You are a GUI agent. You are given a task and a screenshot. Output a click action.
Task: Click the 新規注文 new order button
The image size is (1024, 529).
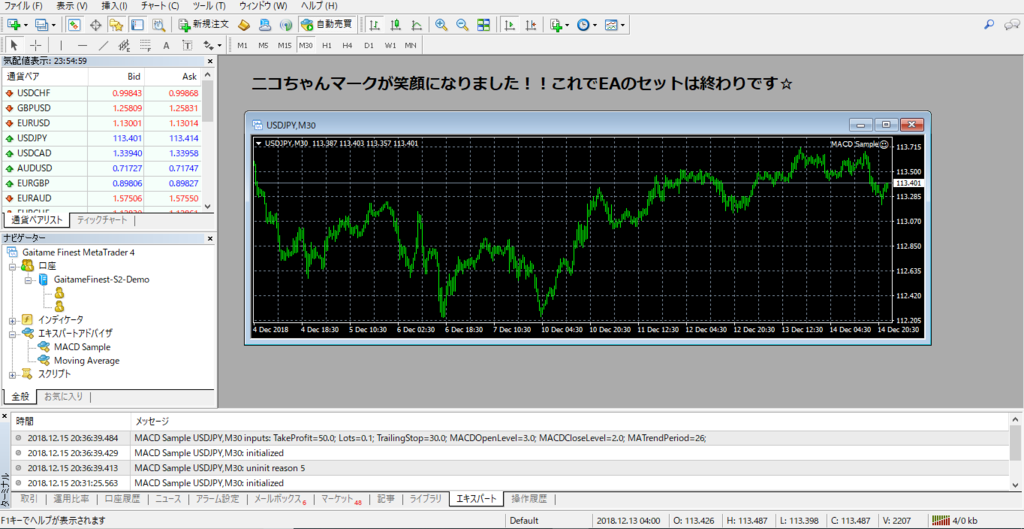204,25
